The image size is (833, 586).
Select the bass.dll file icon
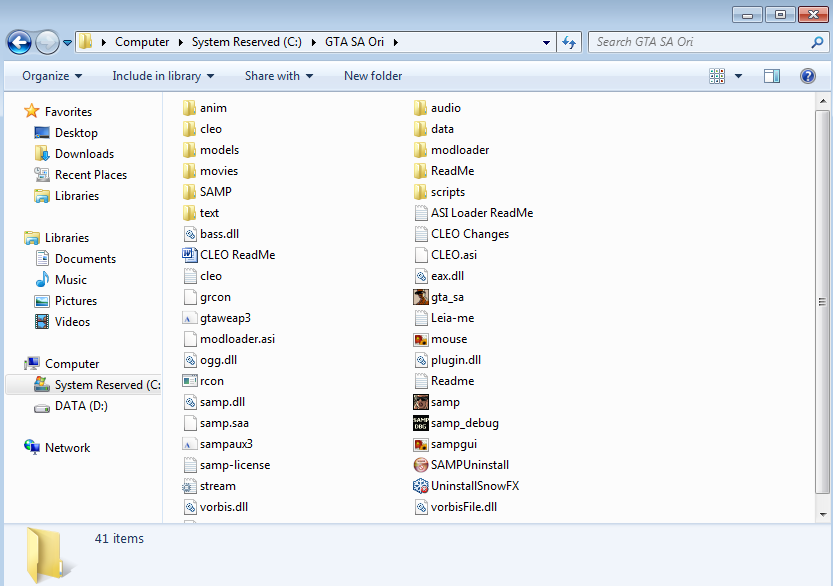tap(190, 234)
